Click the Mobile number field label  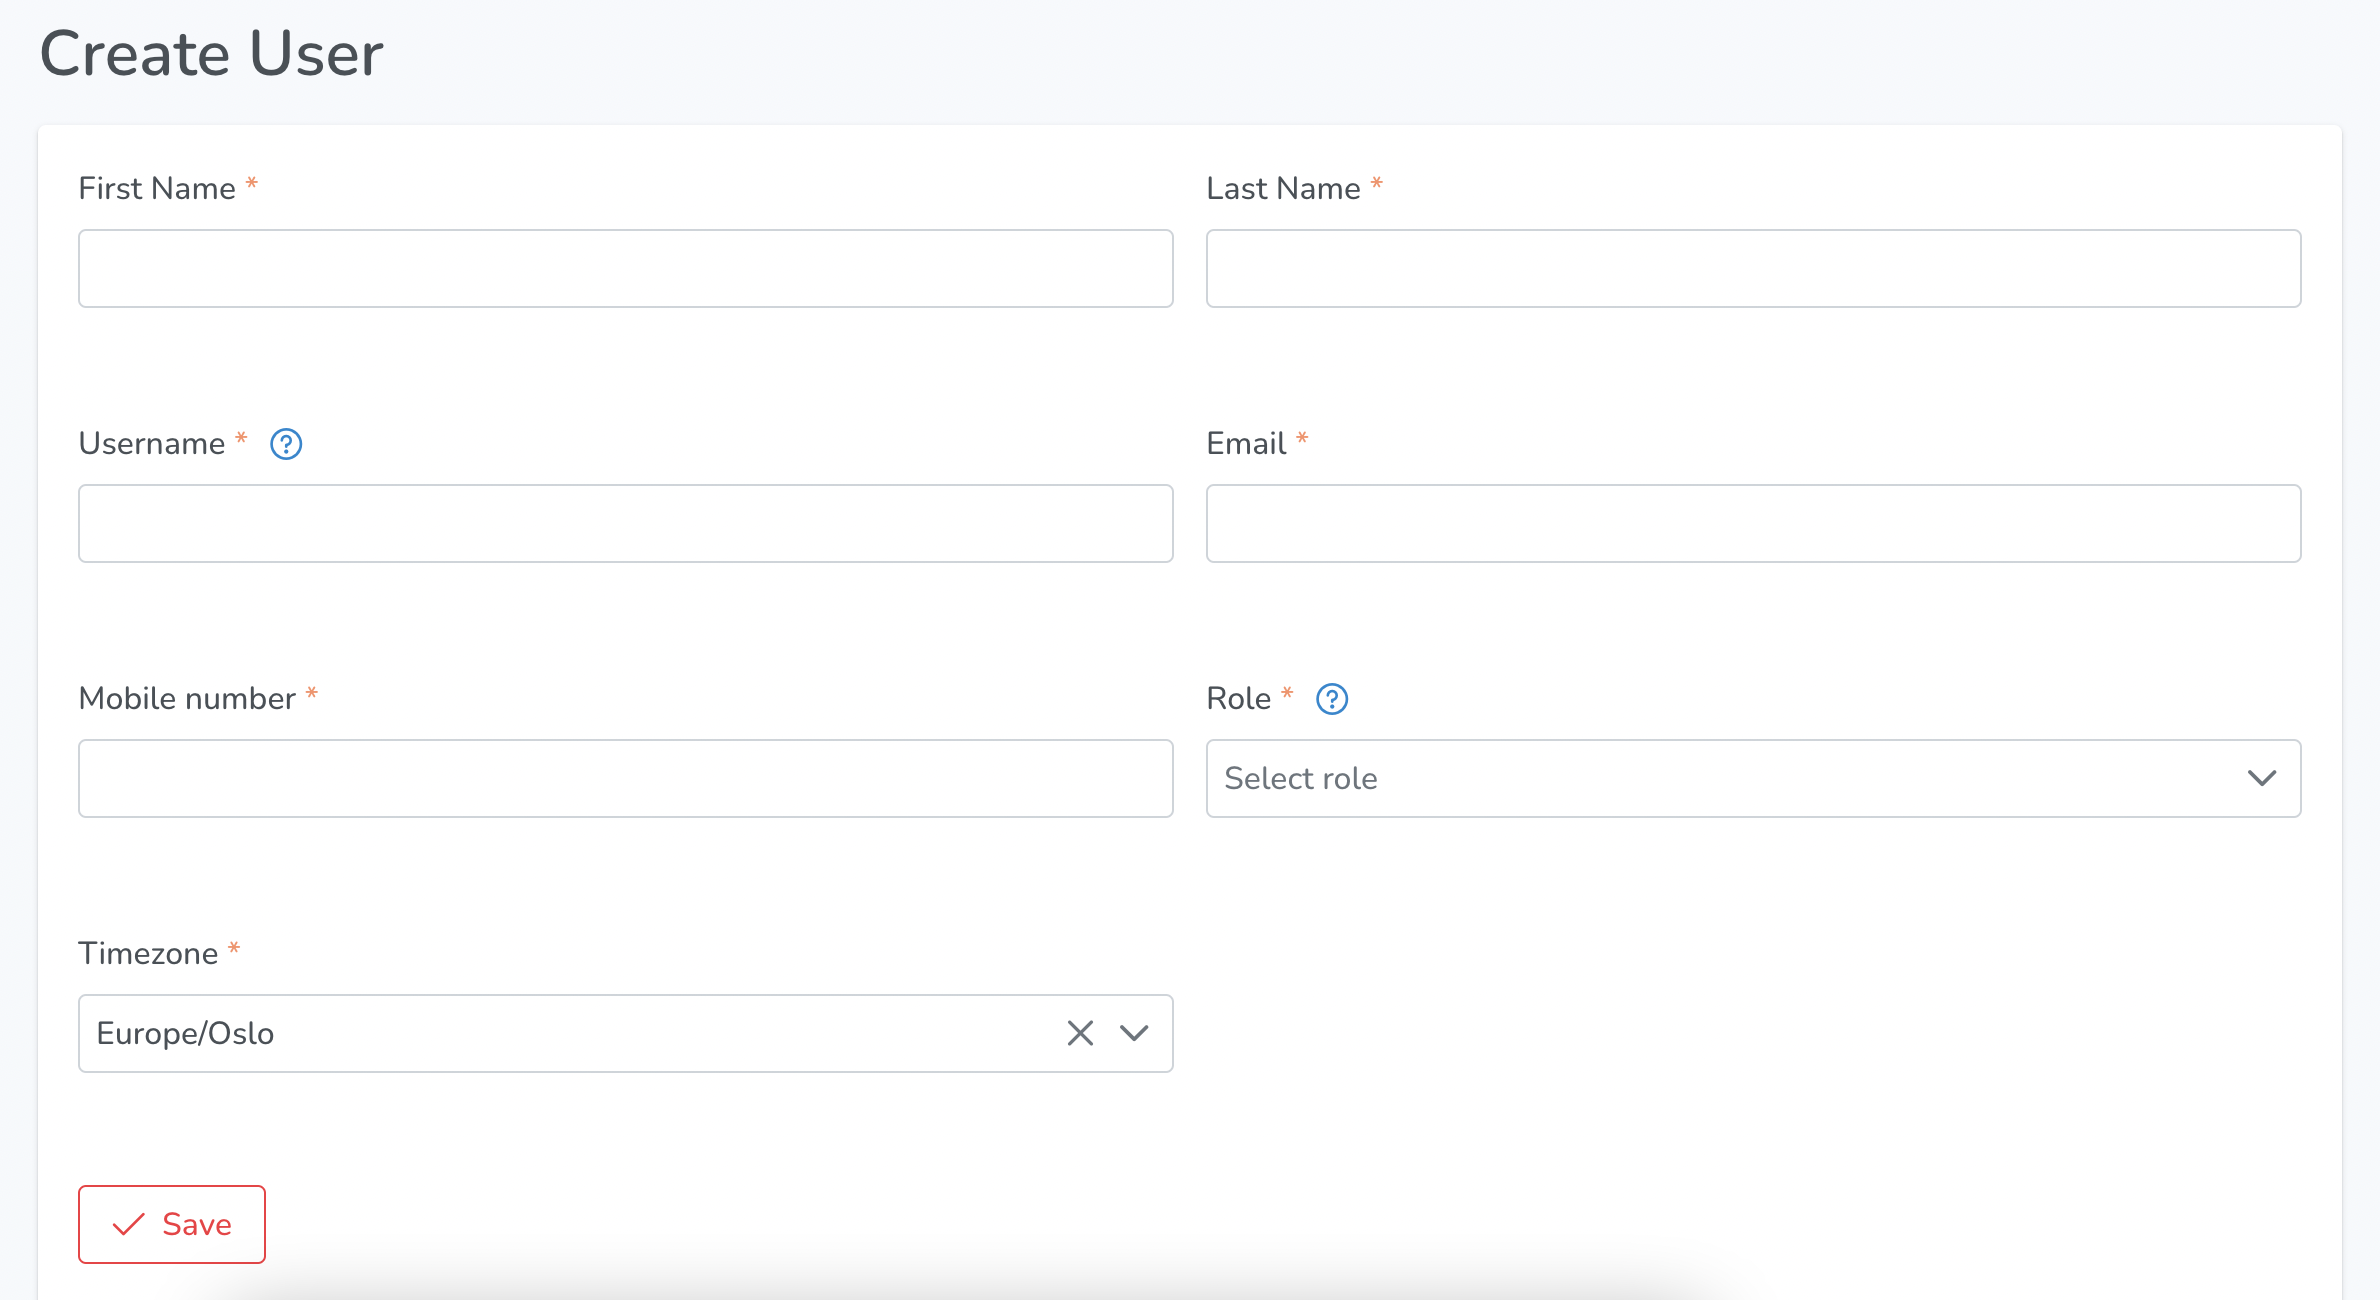(187, 698)
